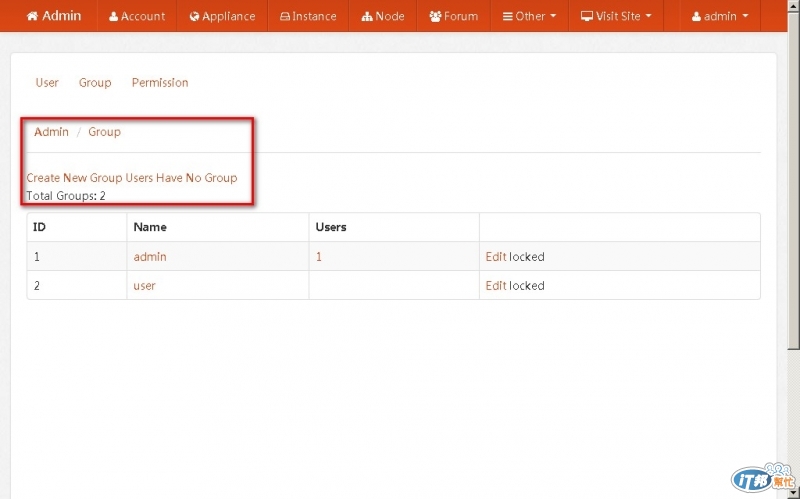Viewport: 800px width, 499px height.
Task: Click the sitemap icon beside Node
Action: click(367, 16)
